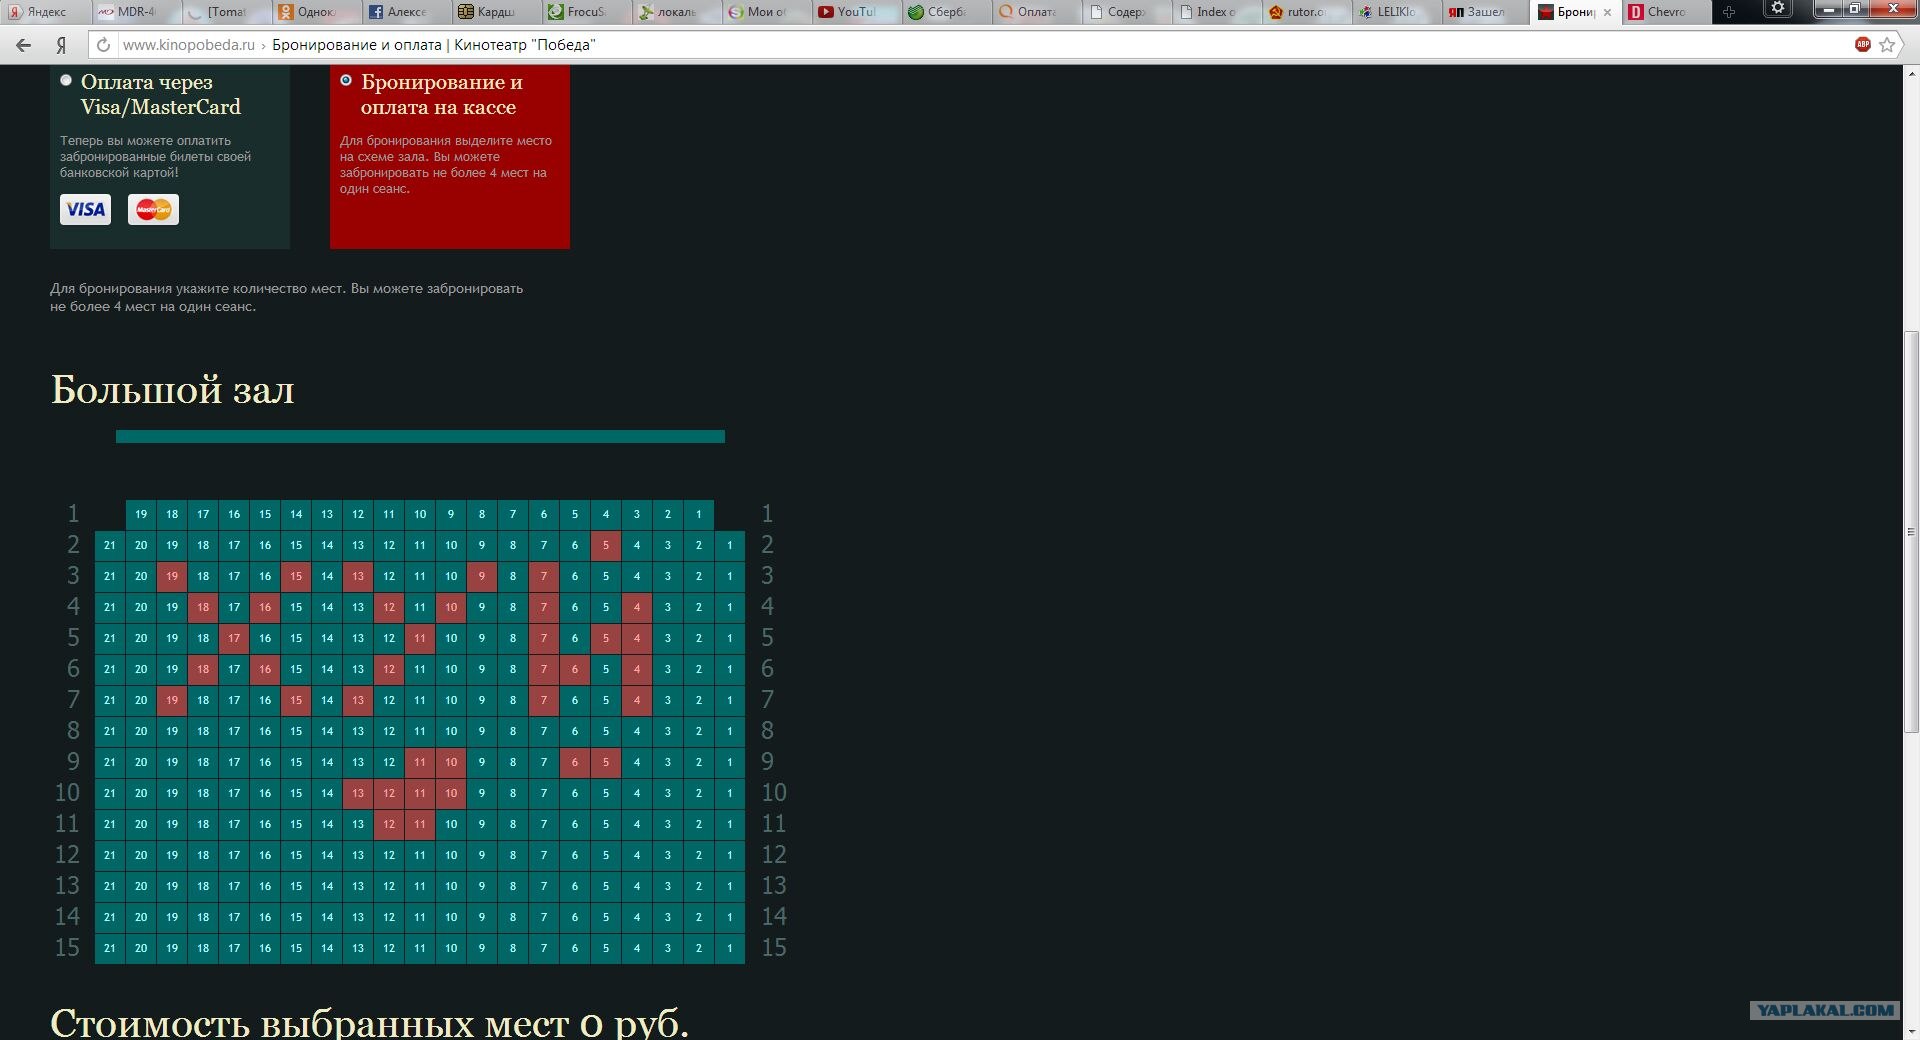Switch to the 'Мои от' tab
The height and width of the screenshot is (1040, 1920).
click(x=766, y=12)
